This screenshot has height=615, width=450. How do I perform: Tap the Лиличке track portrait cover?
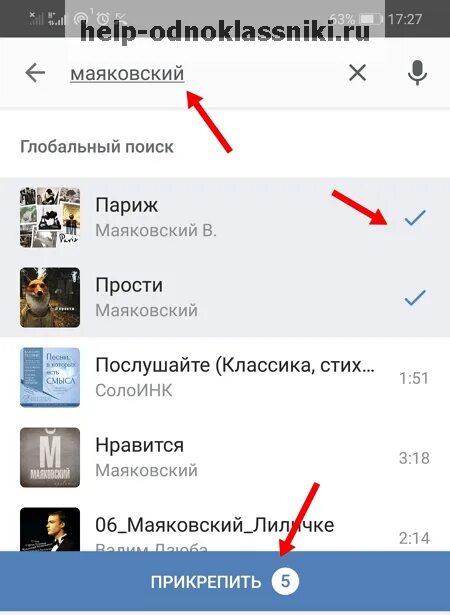[50, 529]
